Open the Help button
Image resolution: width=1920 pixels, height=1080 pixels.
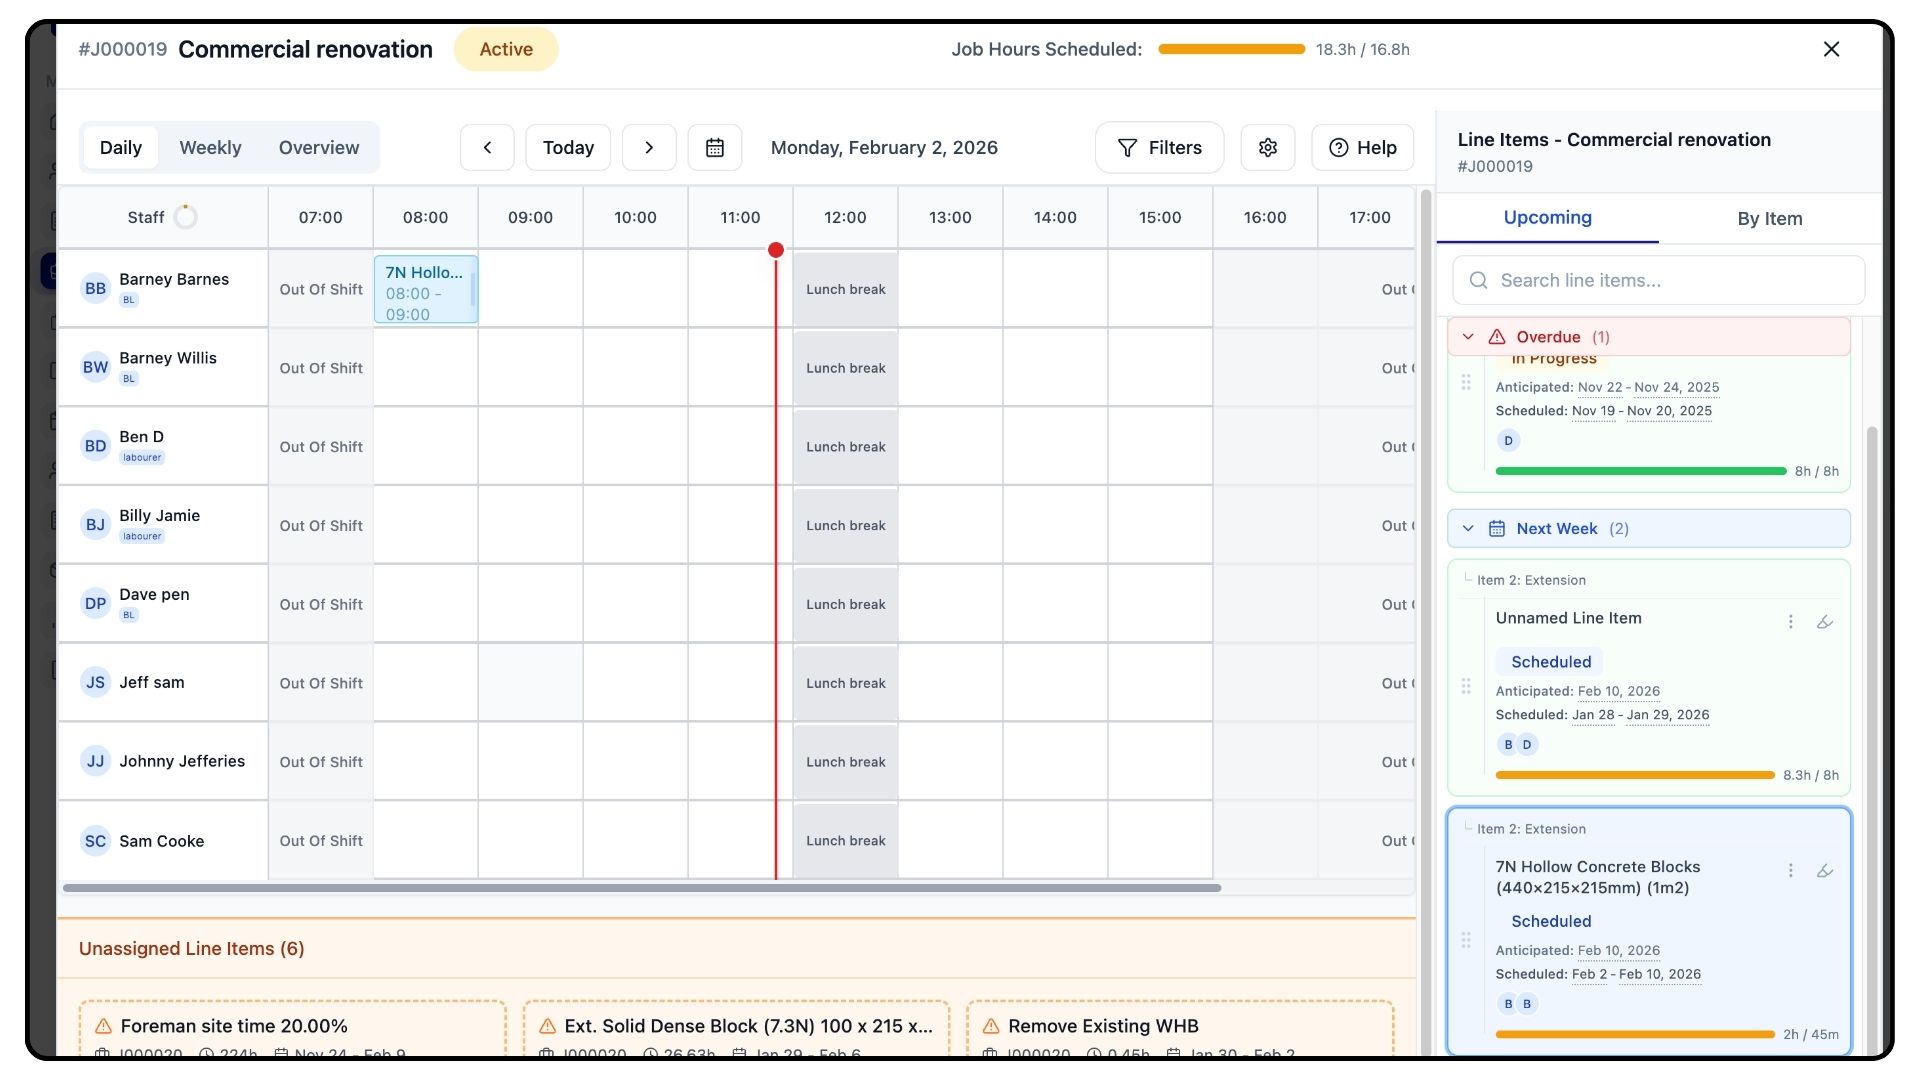tap(1362, 148)
